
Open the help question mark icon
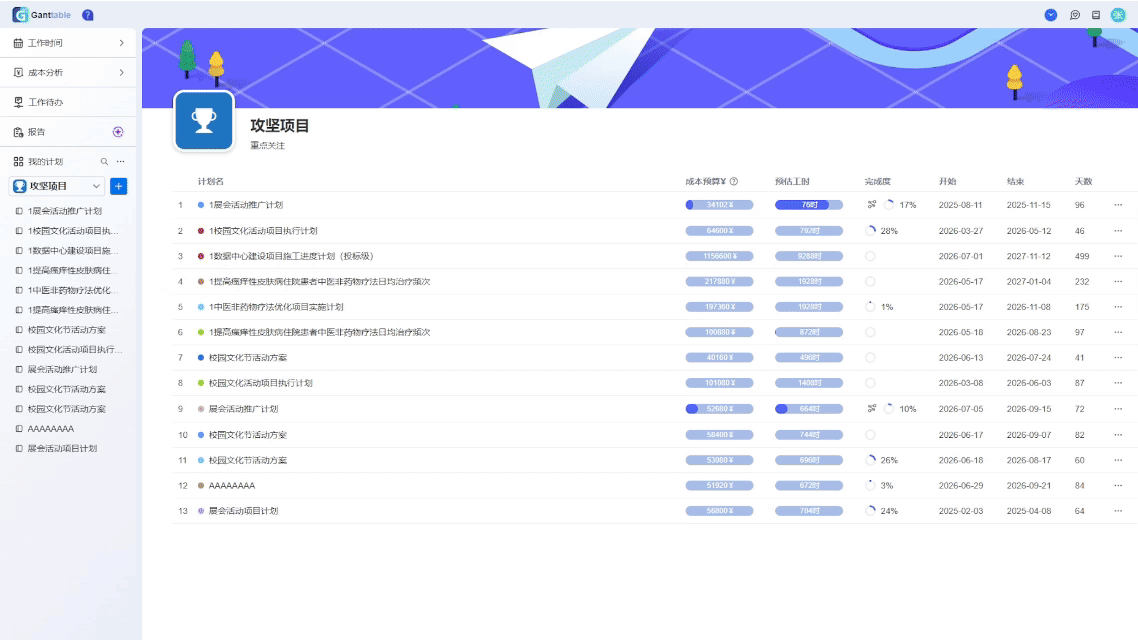tap(88, 15)
